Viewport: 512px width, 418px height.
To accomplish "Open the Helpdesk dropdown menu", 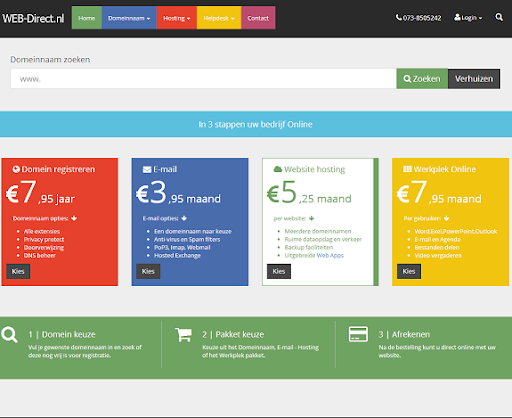I will 219,18.
